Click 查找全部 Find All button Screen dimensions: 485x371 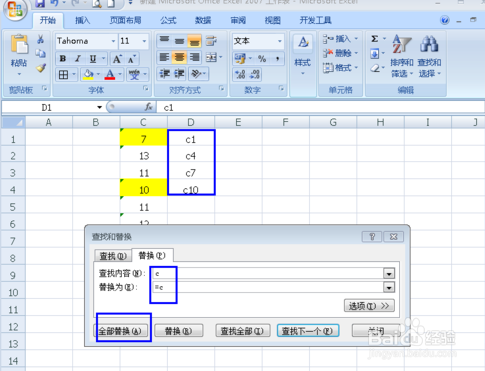242,331
